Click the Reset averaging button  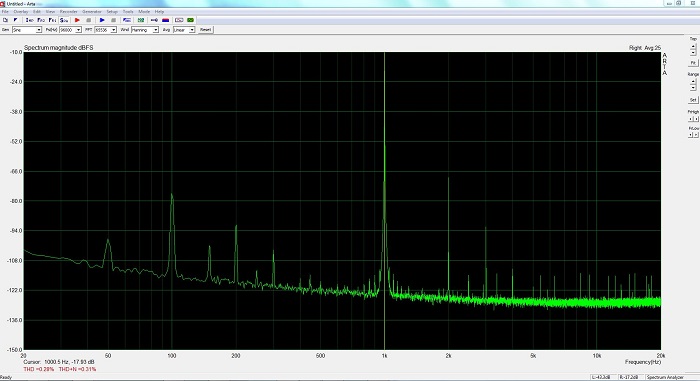(205, 29)
